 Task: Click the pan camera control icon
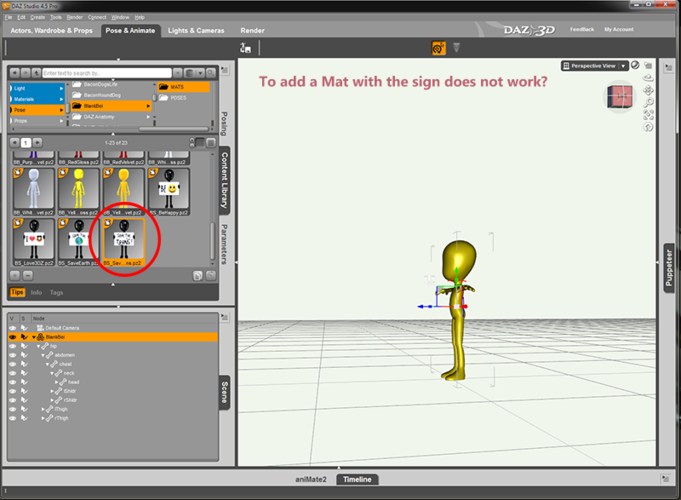tap(648, 90)
